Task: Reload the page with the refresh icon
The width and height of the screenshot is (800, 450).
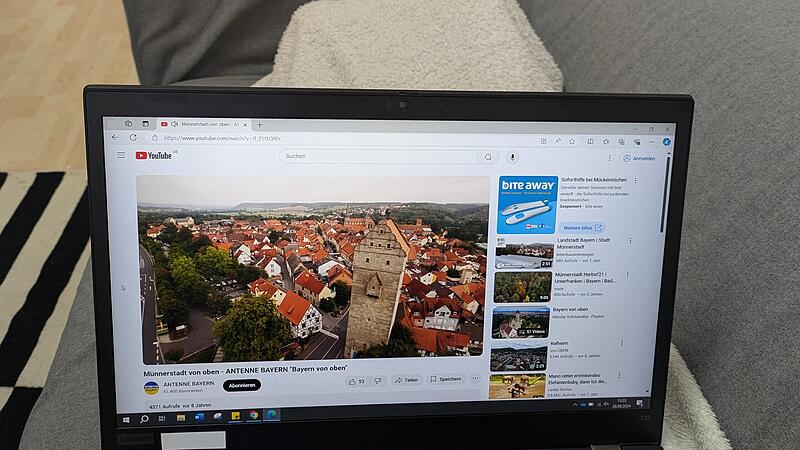Action: (x=133, y=137)
